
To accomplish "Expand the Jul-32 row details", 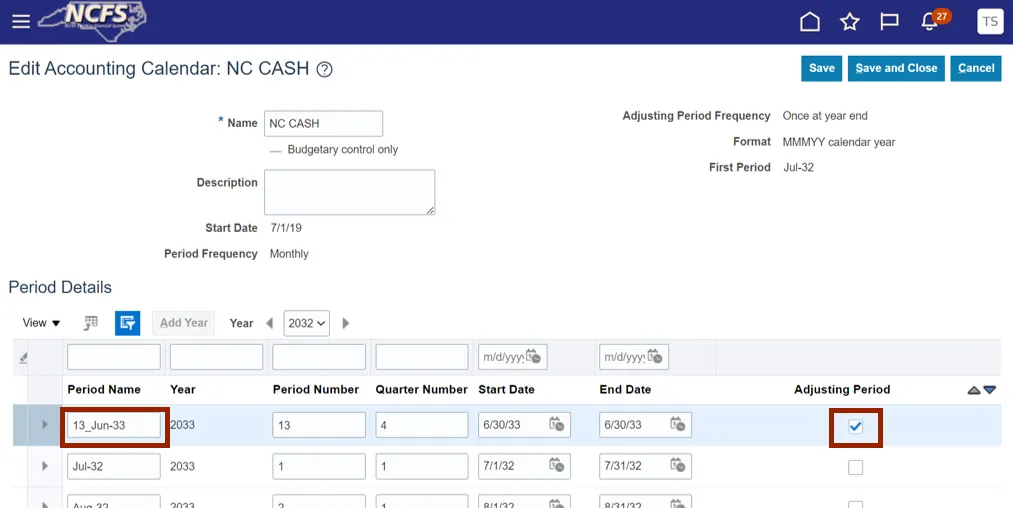I will coord(45,466).
